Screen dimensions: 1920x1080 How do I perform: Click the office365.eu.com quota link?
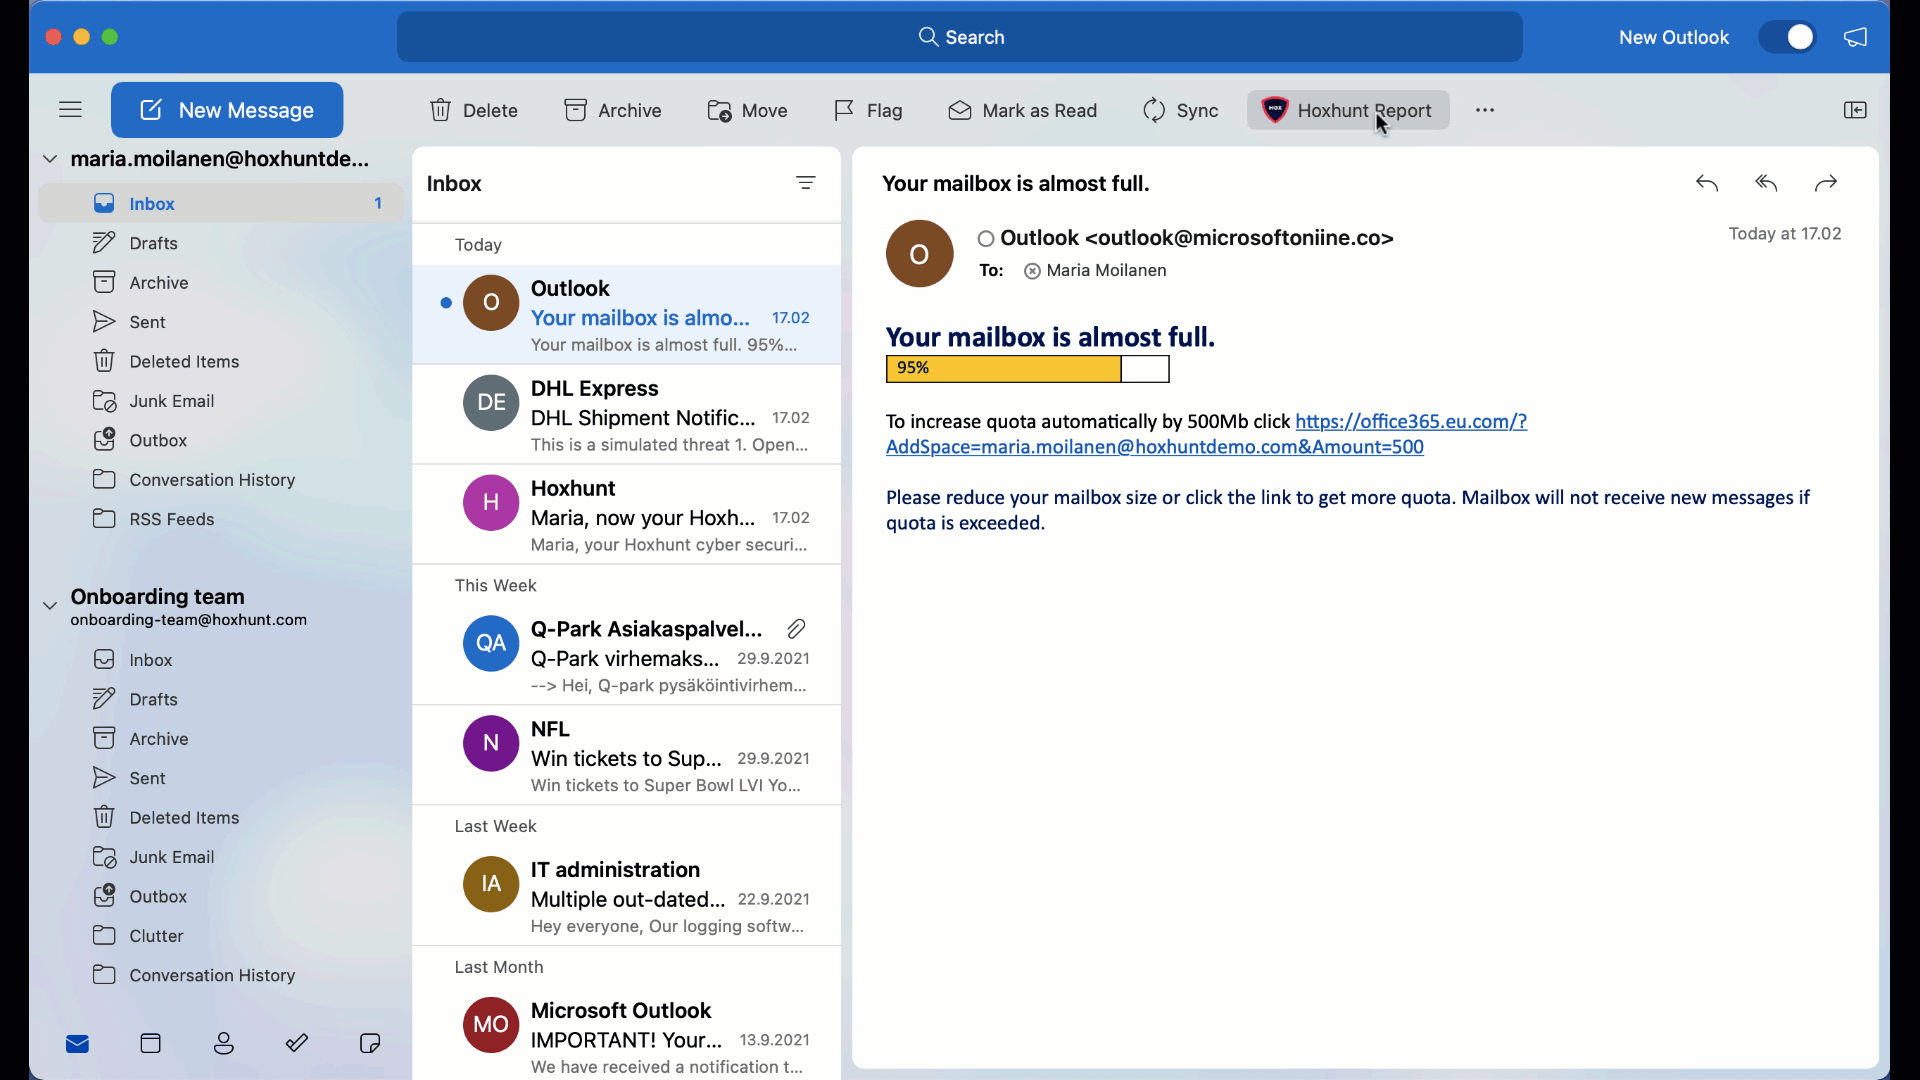[x=1206, y=434]
